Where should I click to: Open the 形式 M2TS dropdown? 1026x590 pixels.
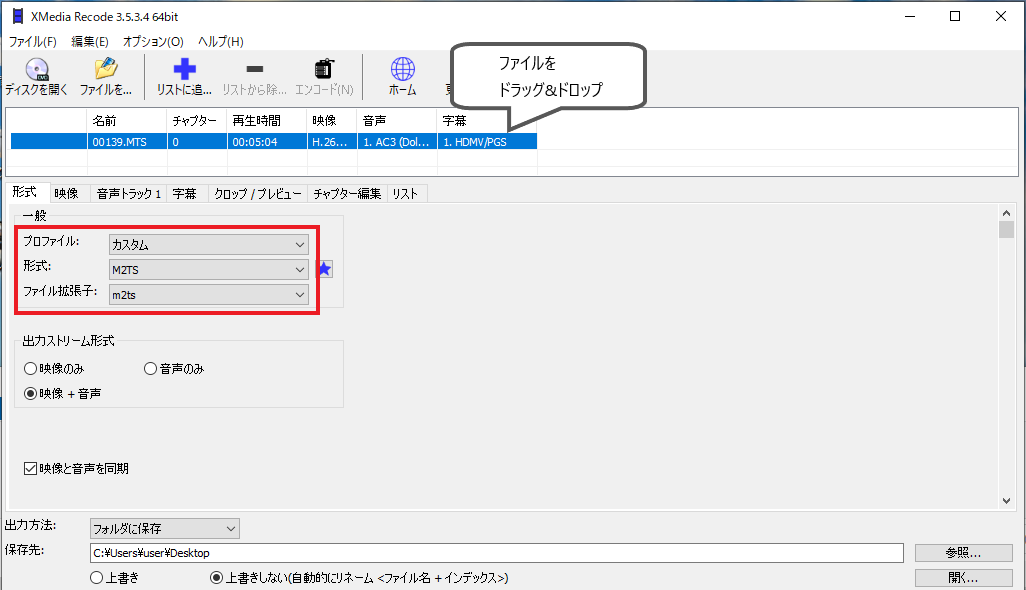pos(209,269)
